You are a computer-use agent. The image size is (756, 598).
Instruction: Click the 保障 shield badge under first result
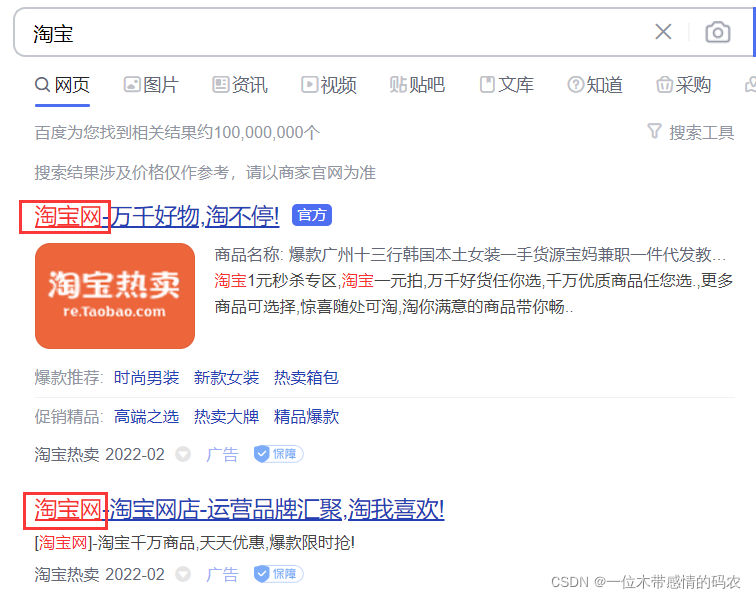pos(277,454)
